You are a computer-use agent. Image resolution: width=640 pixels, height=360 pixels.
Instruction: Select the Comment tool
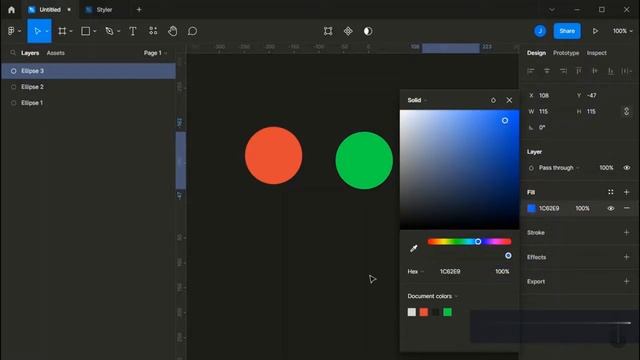coord(192,31)
